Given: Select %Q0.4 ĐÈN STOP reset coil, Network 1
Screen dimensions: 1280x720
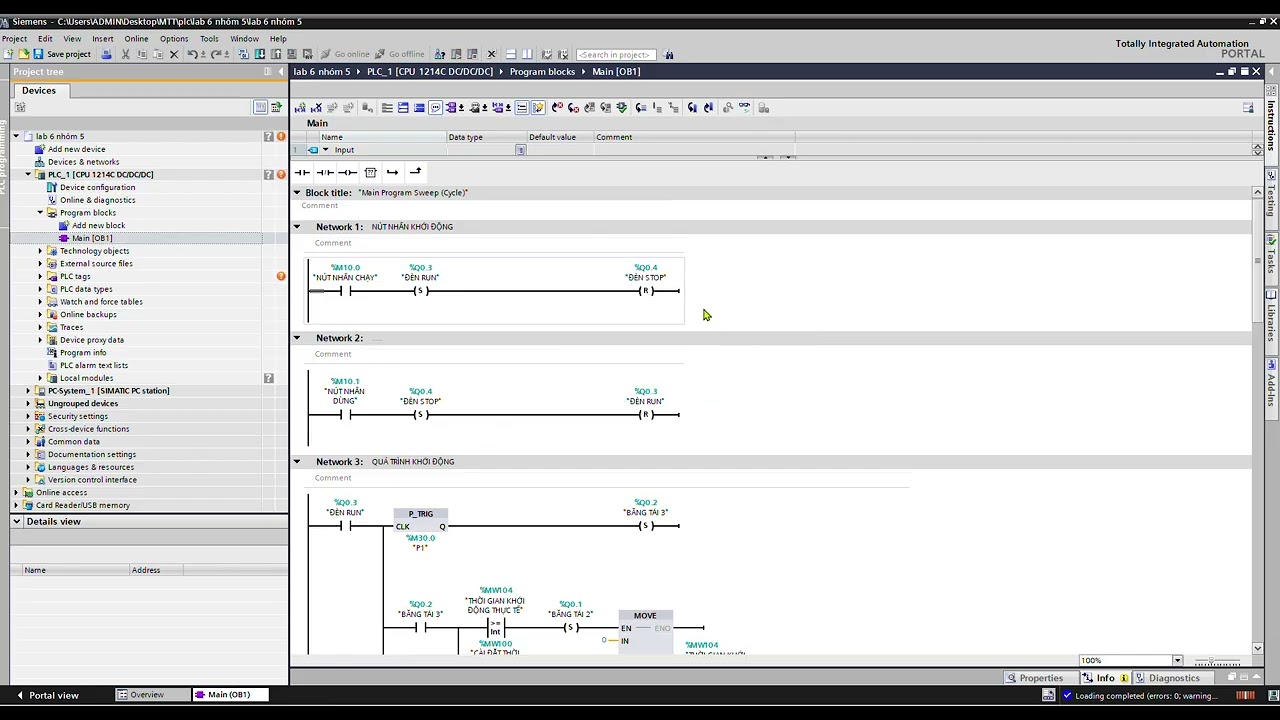Looking at the screenshot, I should (x=646, y=291).
